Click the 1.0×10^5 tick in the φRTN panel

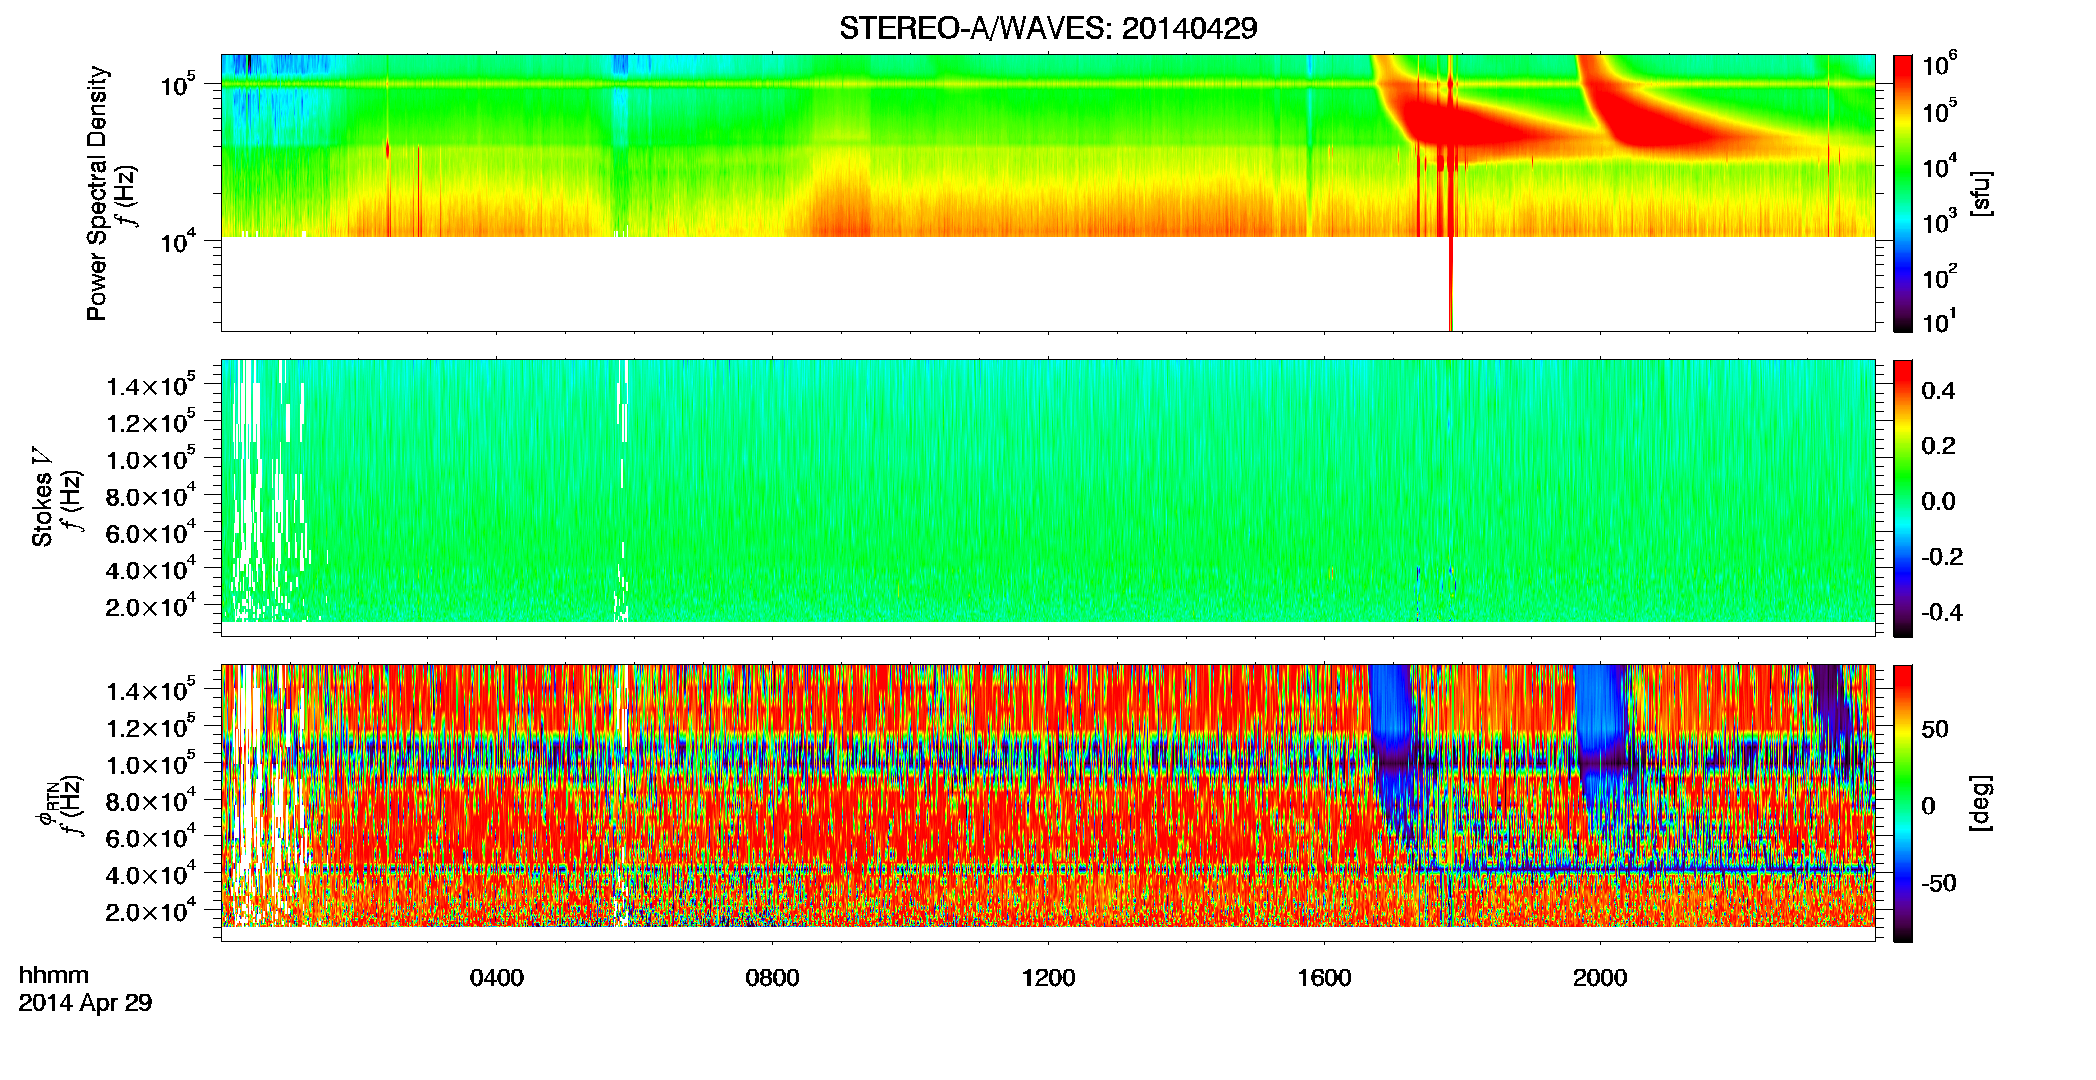pos(151,764)
